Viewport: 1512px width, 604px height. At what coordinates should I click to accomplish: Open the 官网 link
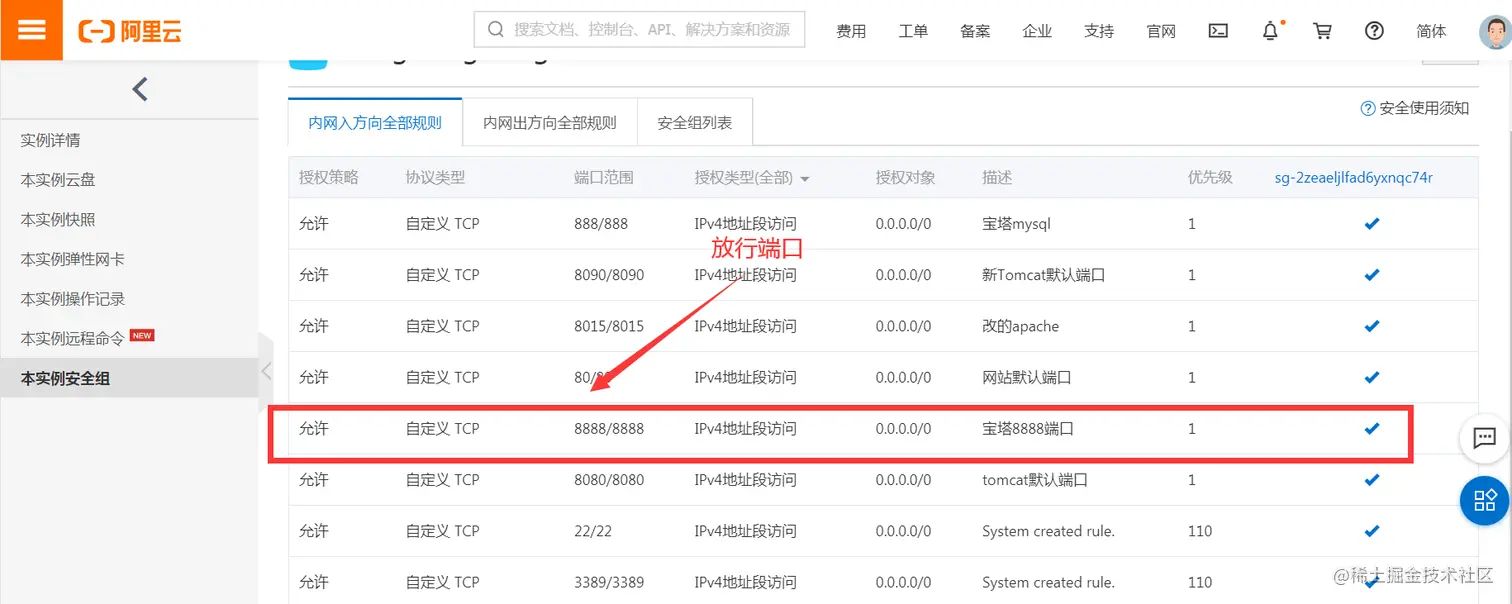coord(1161,31)
